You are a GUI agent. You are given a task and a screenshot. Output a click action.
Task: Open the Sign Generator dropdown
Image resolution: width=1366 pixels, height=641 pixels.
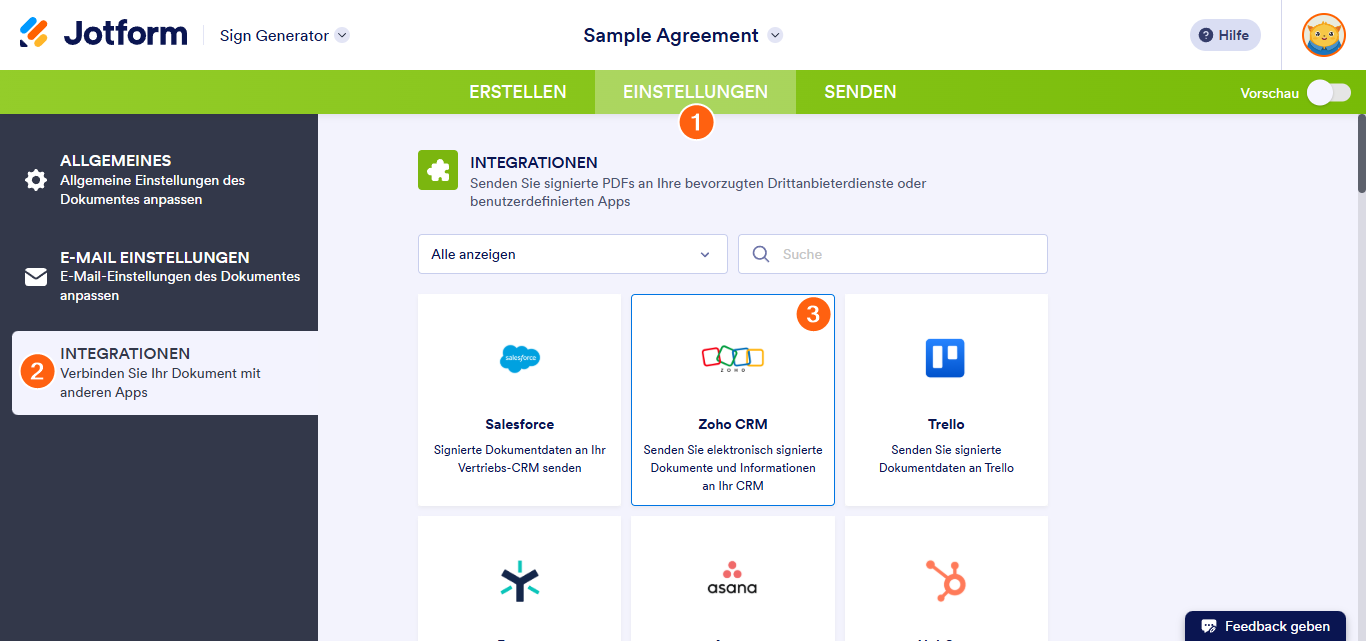coord(283,34)
